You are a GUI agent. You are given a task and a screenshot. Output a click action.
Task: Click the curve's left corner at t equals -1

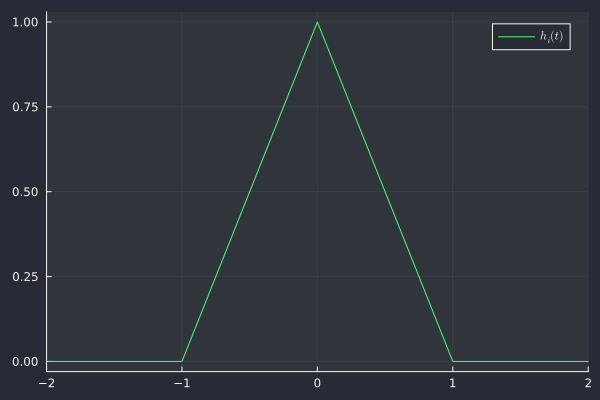point(182,361)
